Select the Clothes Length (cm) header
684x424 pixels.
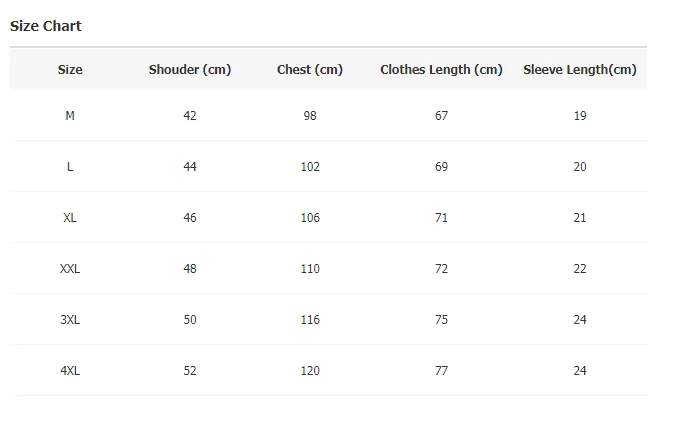(x=441, y=70)
